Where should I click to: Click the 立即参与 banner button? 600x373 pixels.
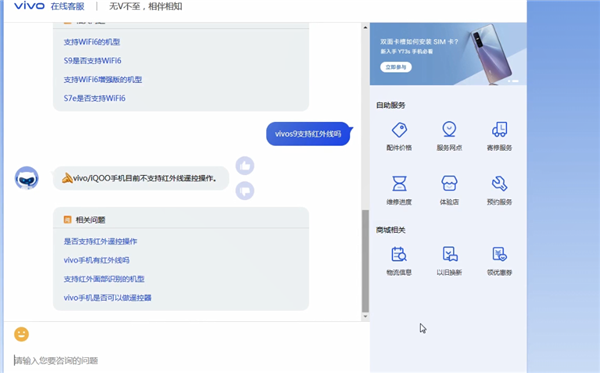click(396, 67)
